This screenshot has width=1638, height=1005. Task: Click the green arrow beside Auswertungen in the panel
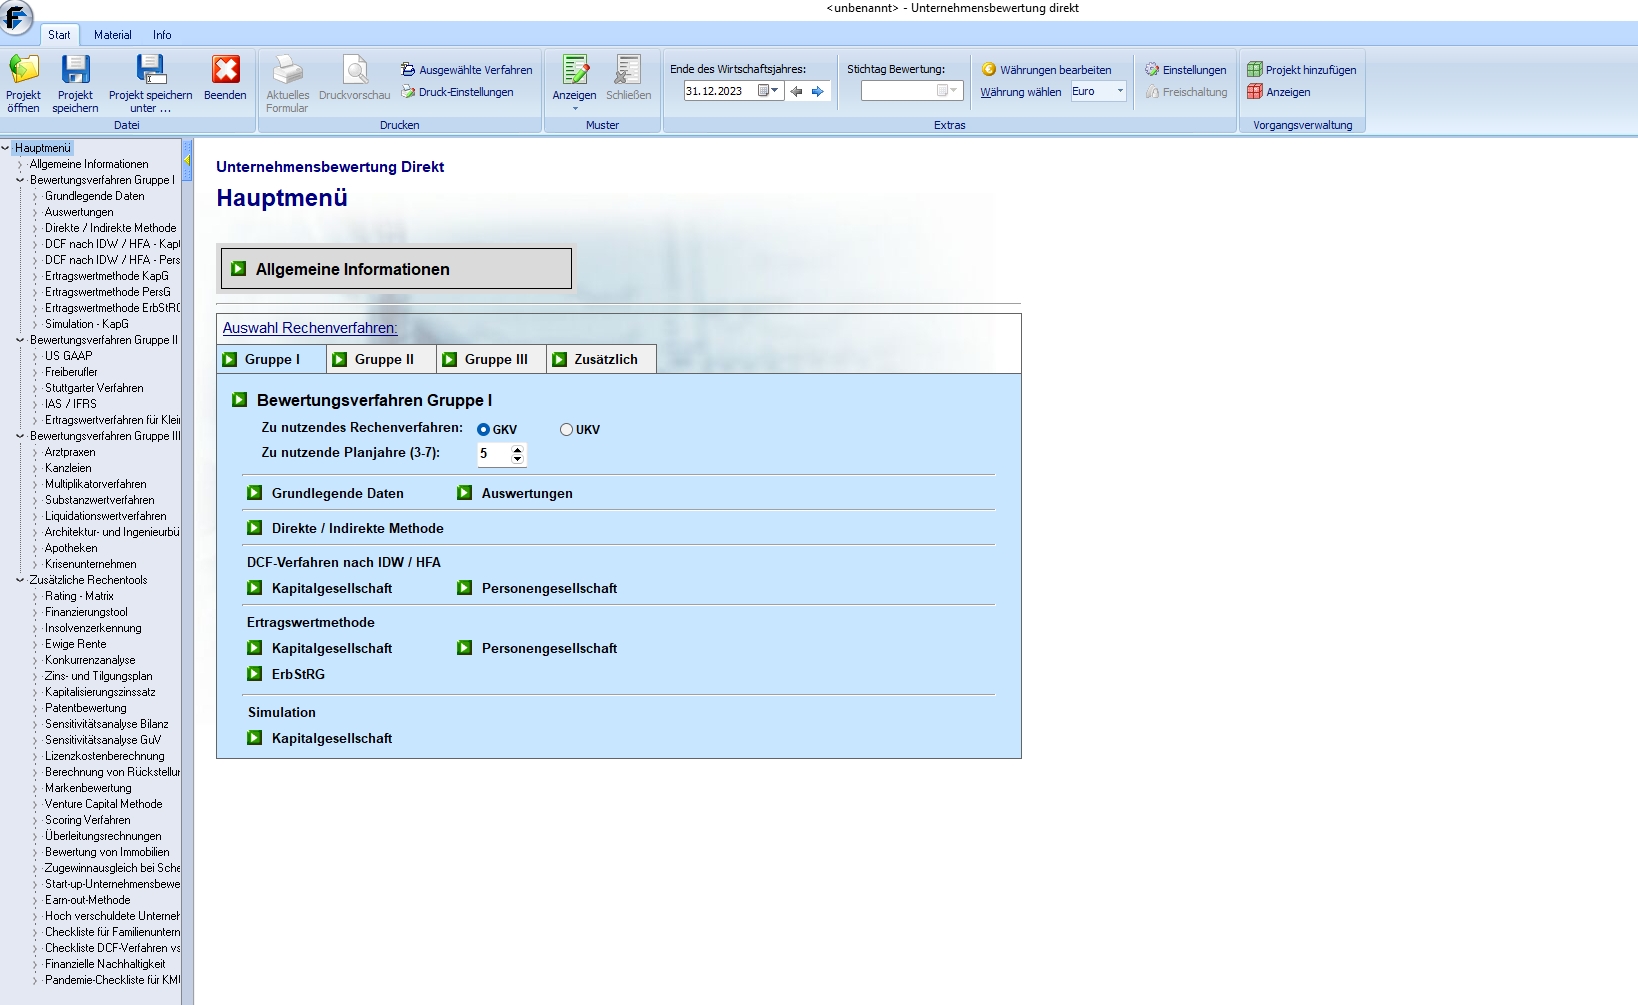(x=465, y=493)
